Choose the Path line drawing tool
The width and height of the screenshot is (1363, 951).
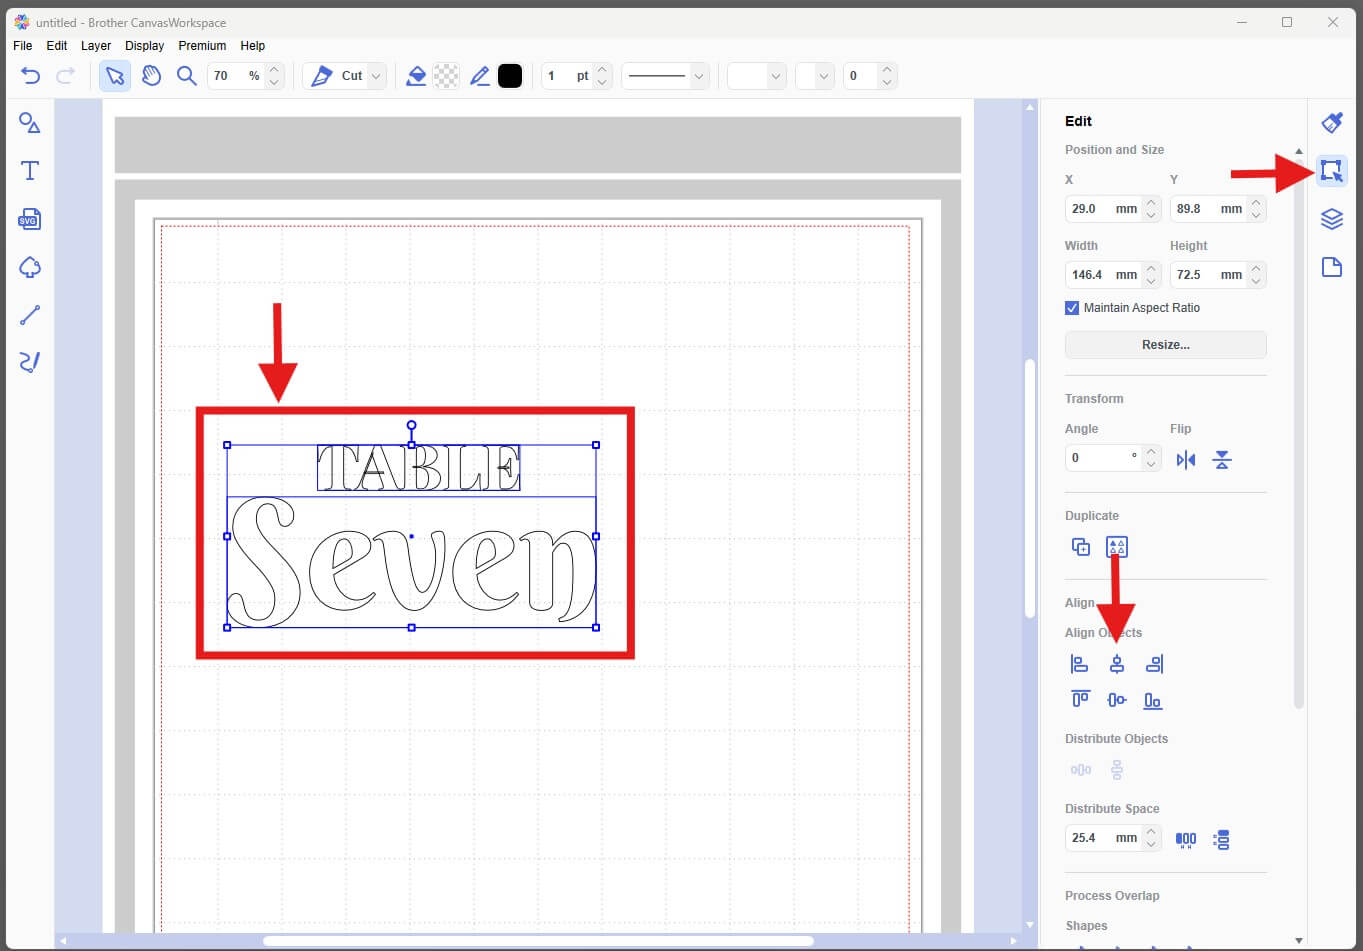point(30,315)
